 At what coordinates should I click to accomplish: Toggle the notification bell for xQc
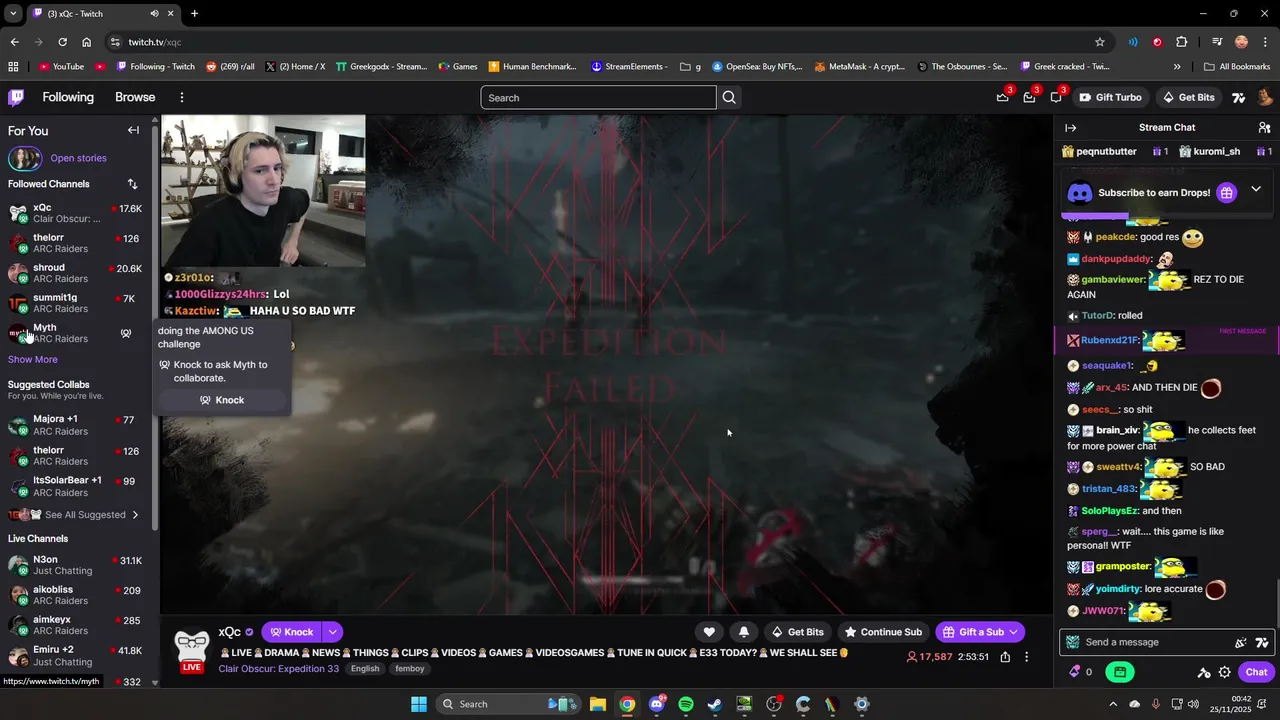tap(744, 632)
